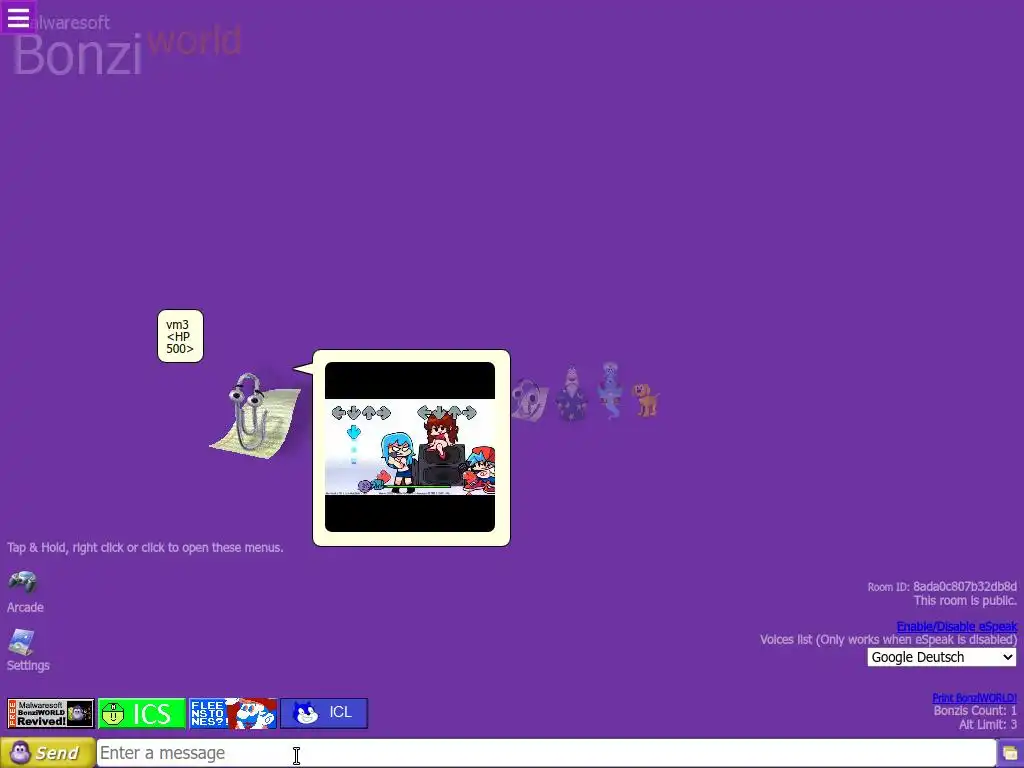Click the vm3 HP 500 name tag
This screenshot has height=768, width=1024.
click(x=180, y=336)
